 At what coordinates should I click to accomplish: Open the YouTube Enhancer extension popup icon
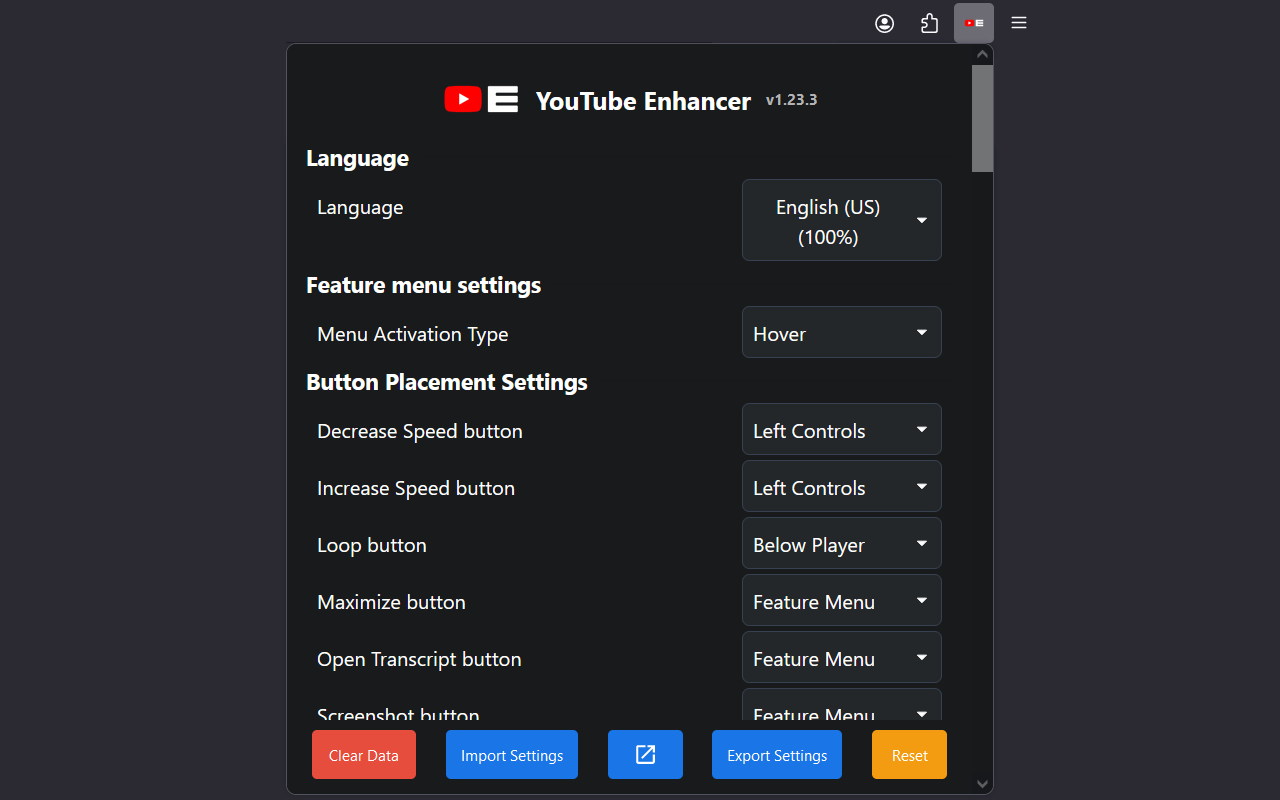(973, 22)
